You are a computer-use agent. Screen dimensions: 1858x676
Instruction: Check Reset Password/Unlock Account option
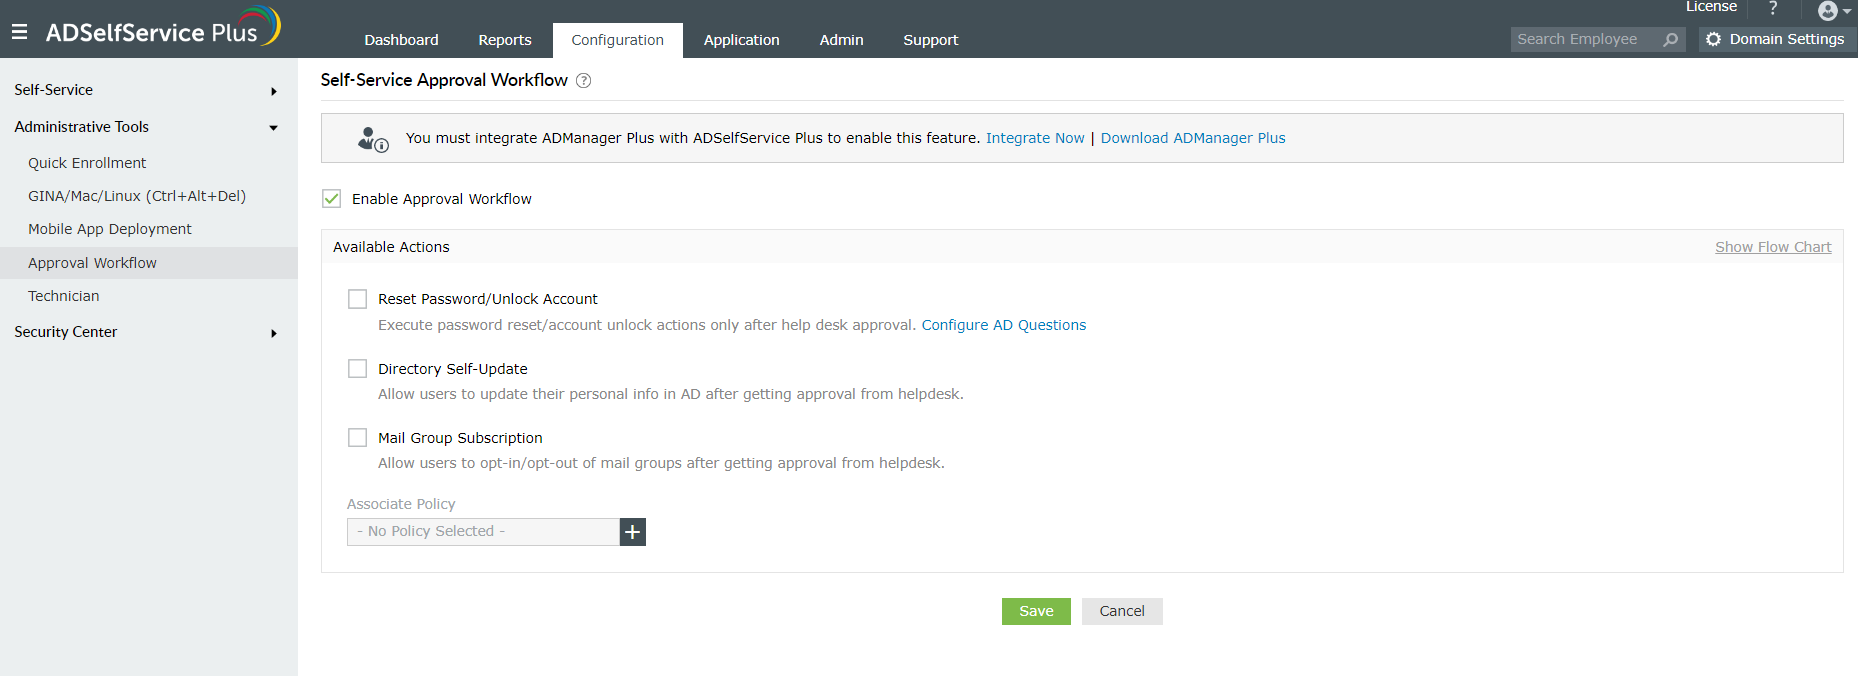pos(357,299)
